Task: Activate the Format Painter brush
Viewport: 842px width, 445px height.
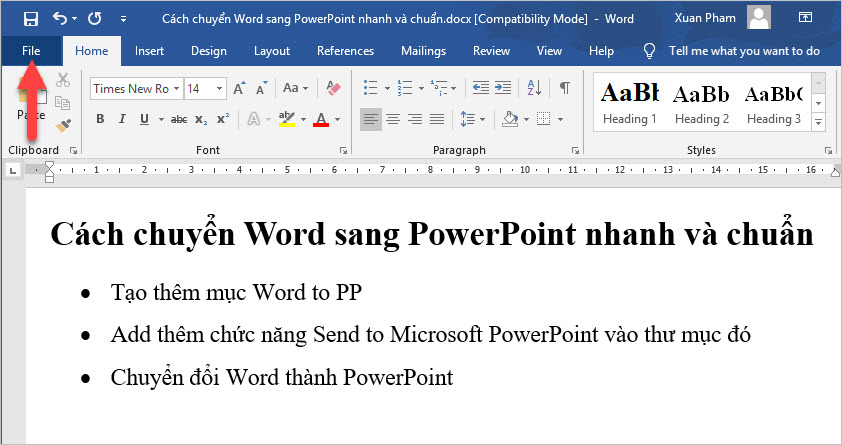Action: pos(63,126)
